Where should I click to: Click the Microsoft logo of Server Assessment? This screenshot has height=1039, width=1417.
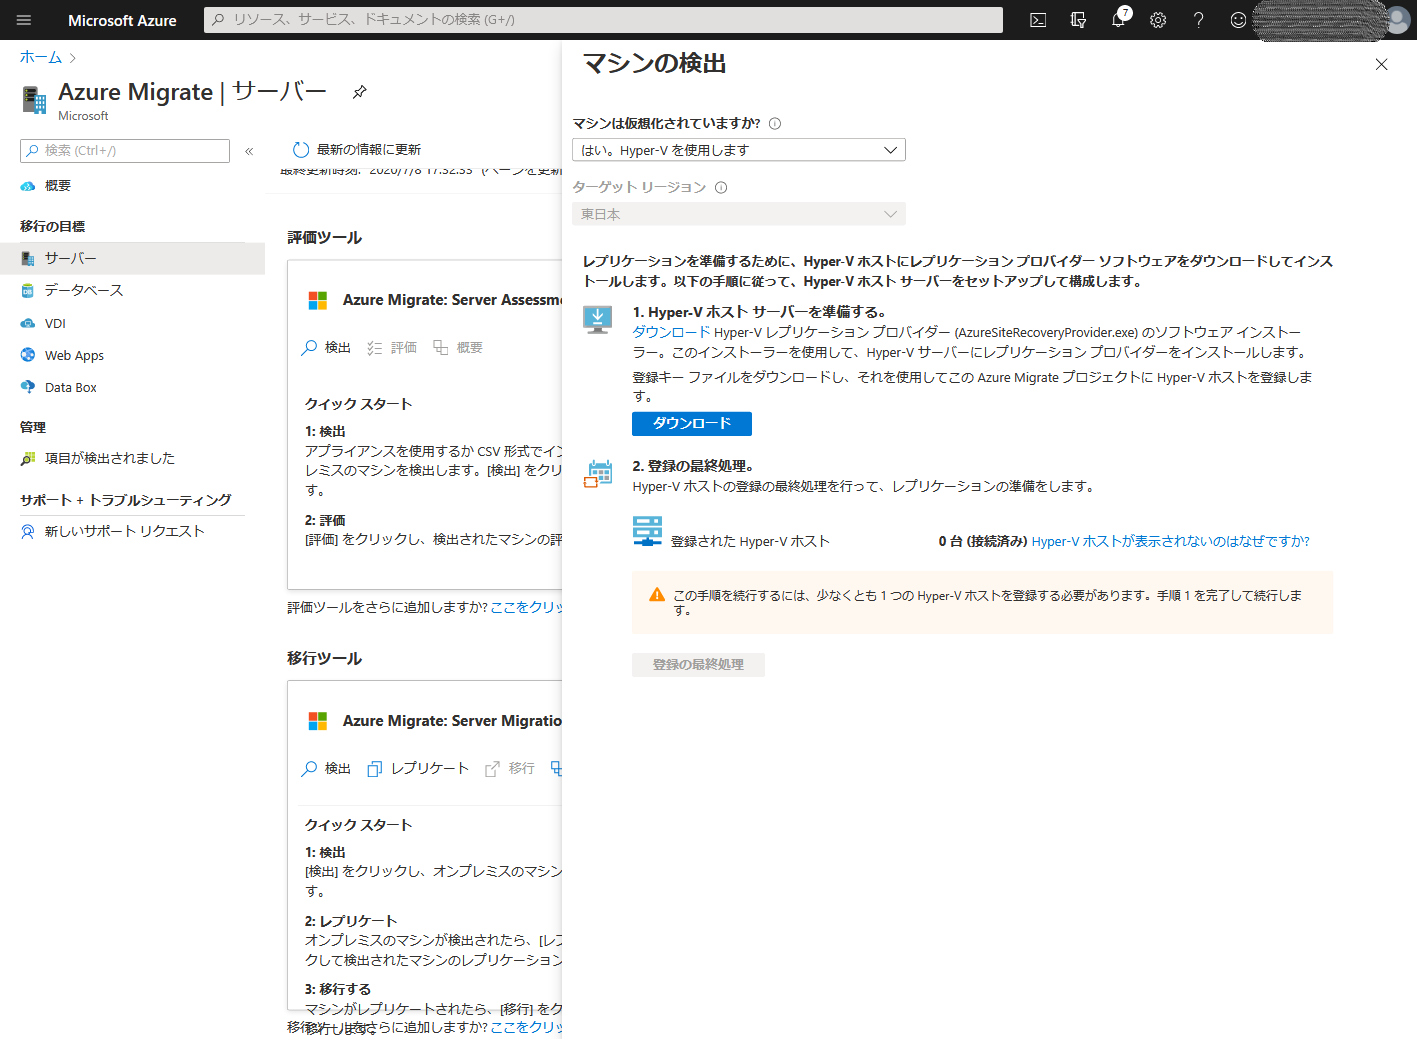tap(318, 300)
